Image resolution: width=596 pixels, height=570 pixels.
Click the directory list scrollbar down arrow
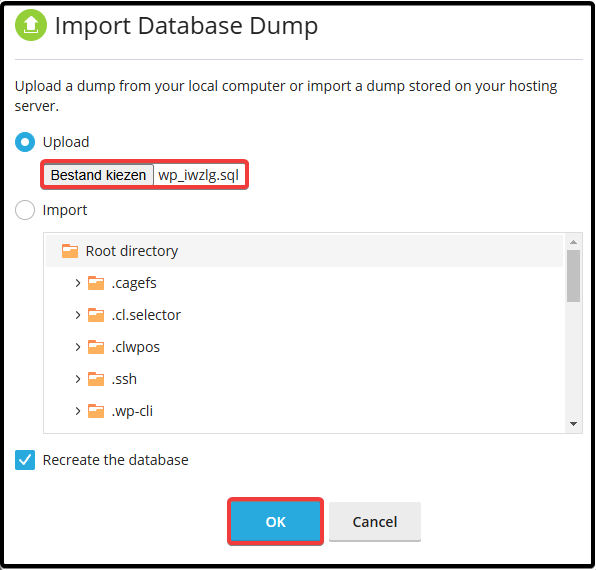click(x=574, y=424)
